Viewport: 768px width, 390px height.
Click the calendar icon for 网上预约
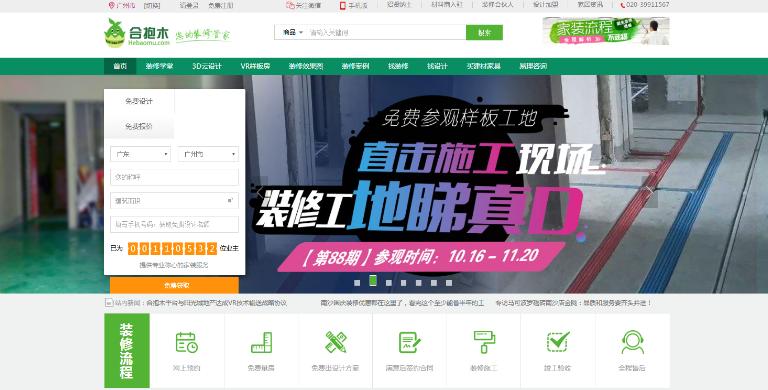(187, 342)
